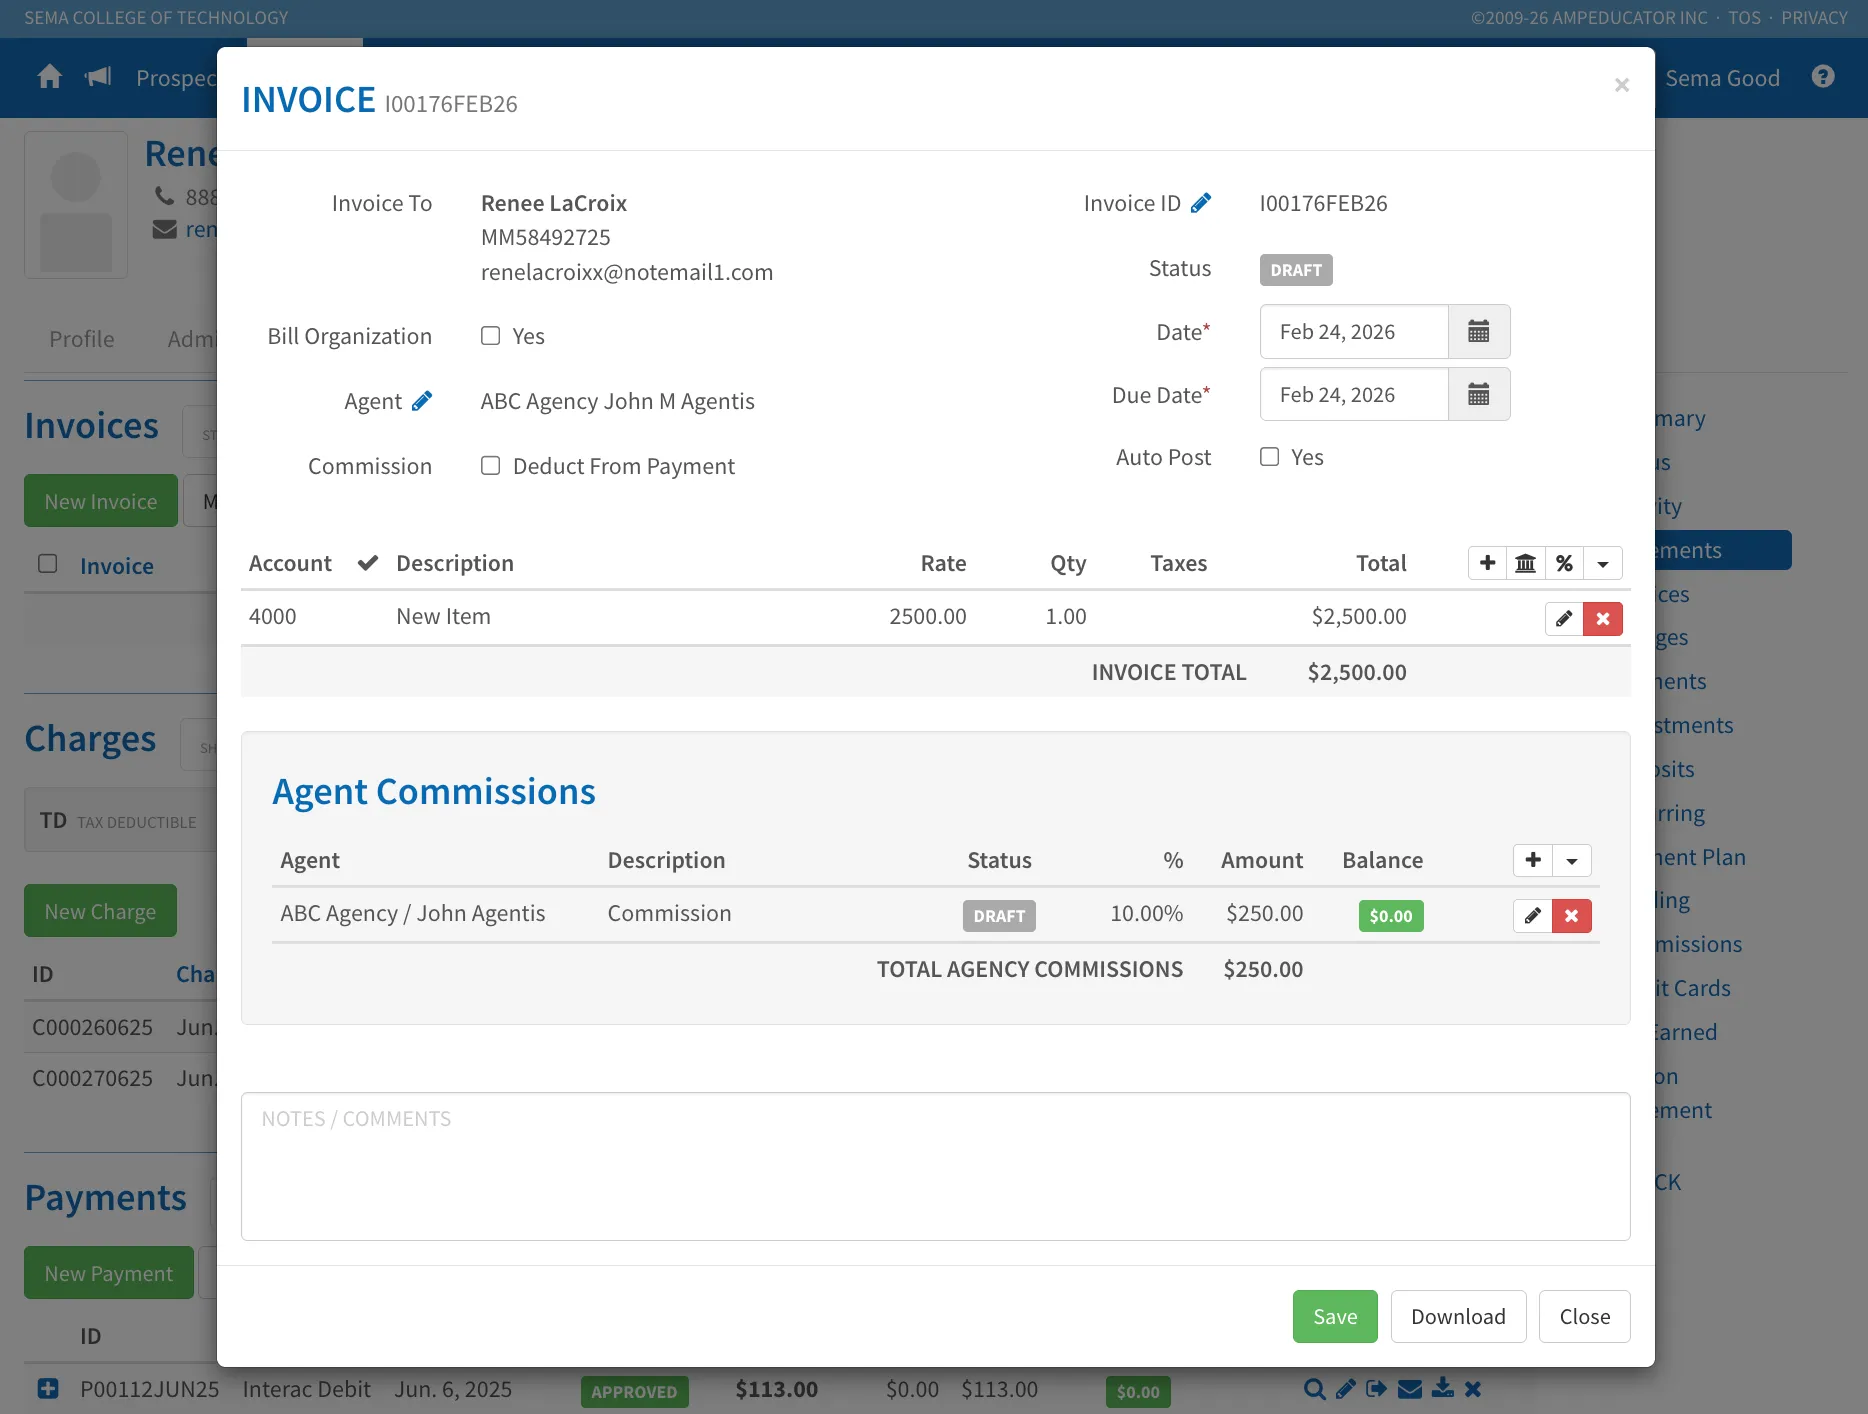
Task: Click New Invoice button in background
Action: (101, 501)
